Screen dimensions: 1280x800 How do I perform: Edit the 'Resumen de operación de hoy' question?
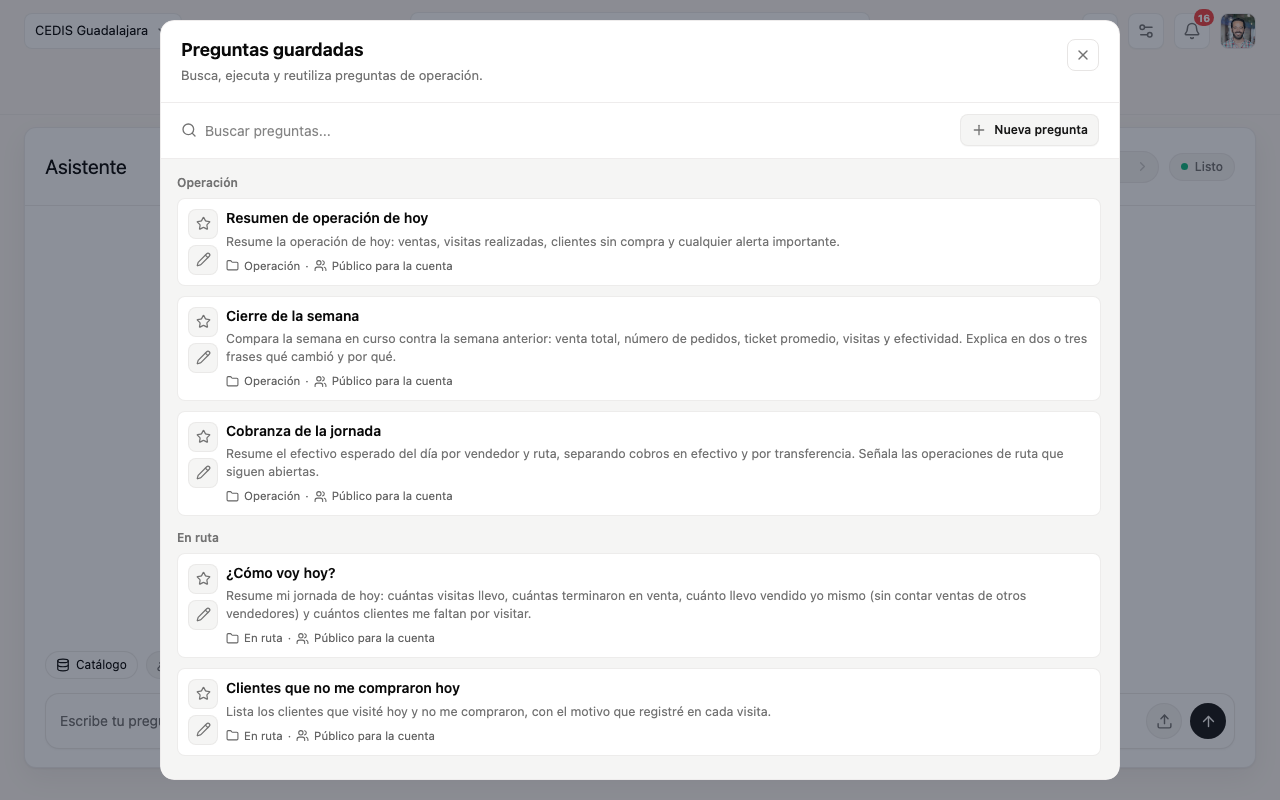(203, 260)
